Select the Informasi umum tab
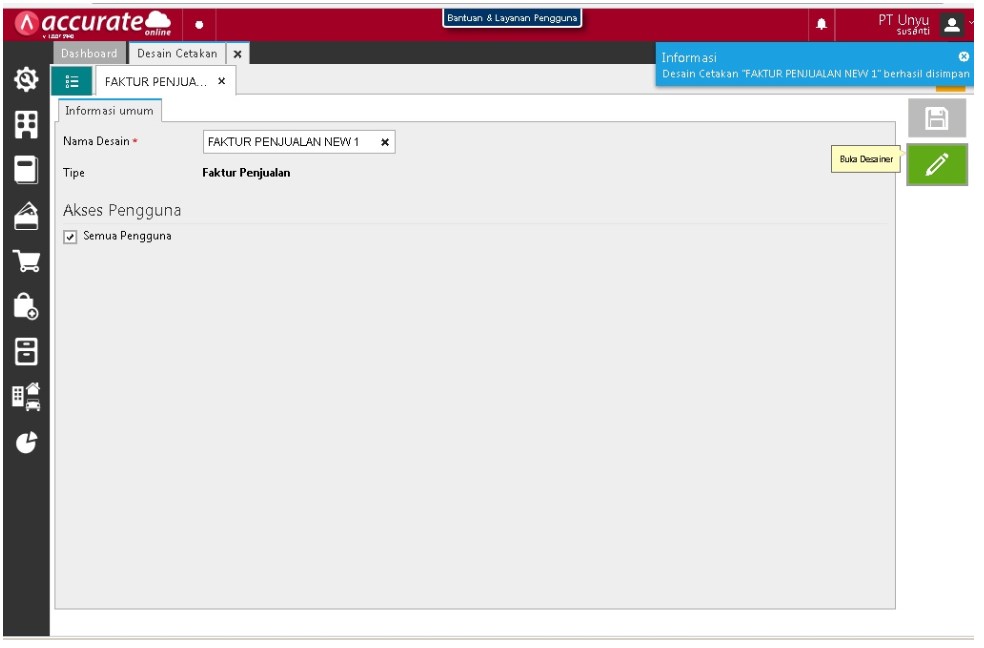 (109, 110)
